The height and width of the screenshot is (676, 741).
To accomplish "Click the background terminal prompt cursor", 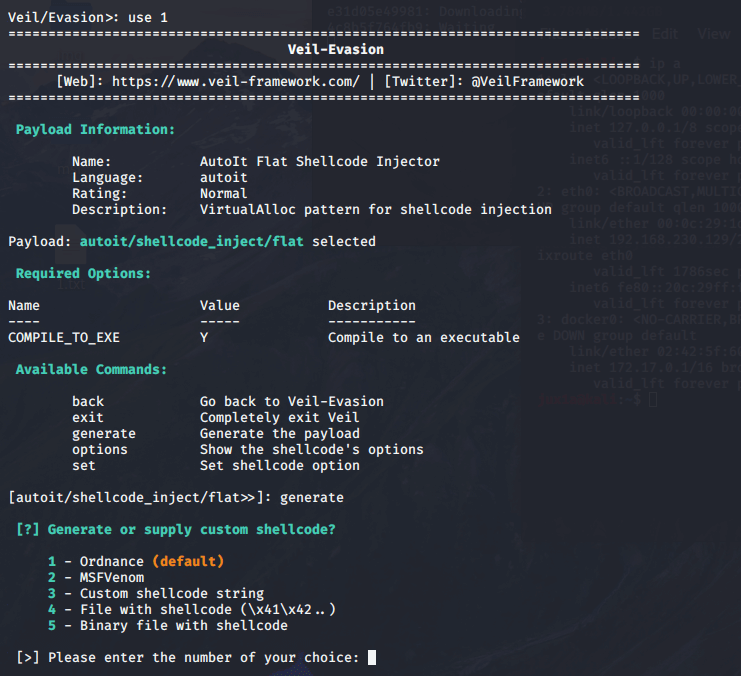I will (x=653, y=400).
